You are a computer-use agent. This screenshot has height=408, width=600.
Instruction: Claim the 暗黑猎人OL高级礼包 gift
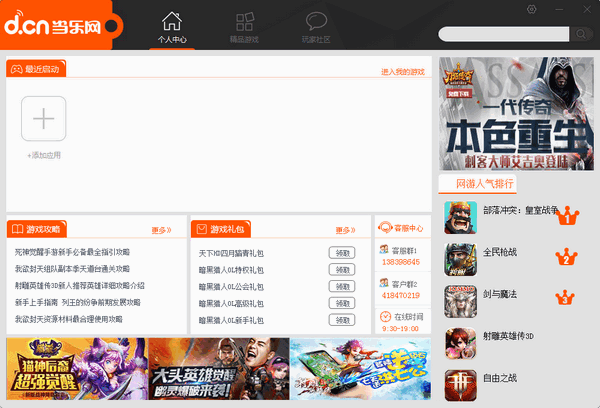[x=342, y=304]
